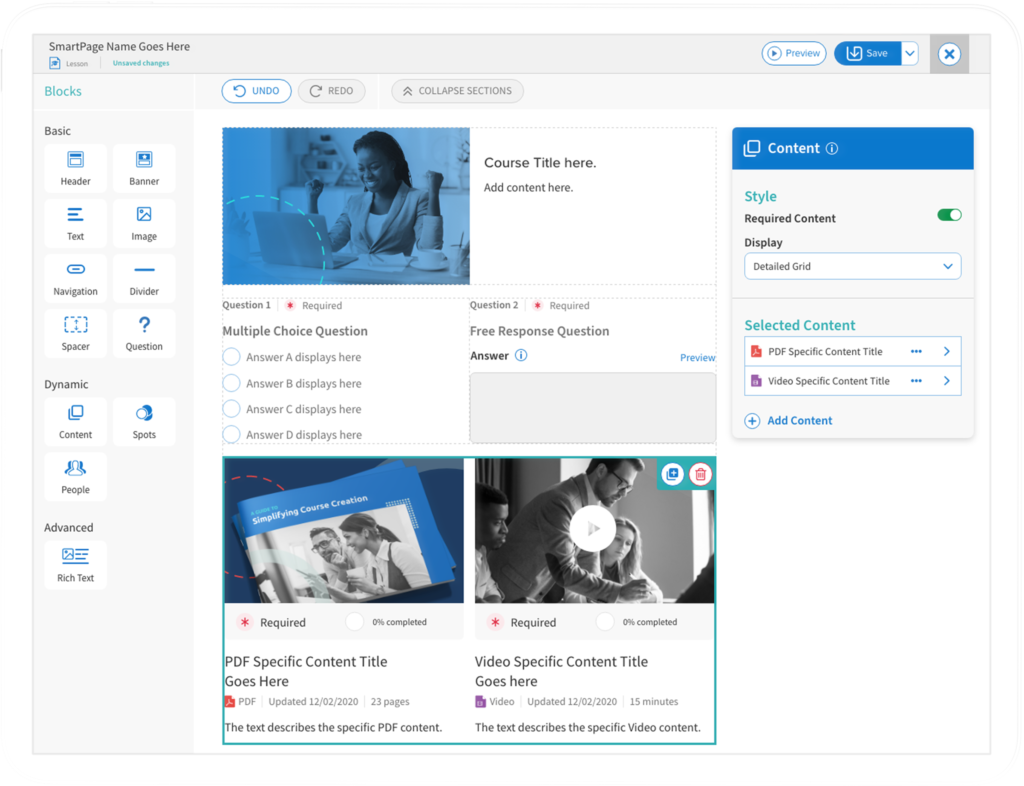Viewport: 1024px width, 786px height.
Task: Click '23 pages' text on PDF card
Action: pos(390,701)
